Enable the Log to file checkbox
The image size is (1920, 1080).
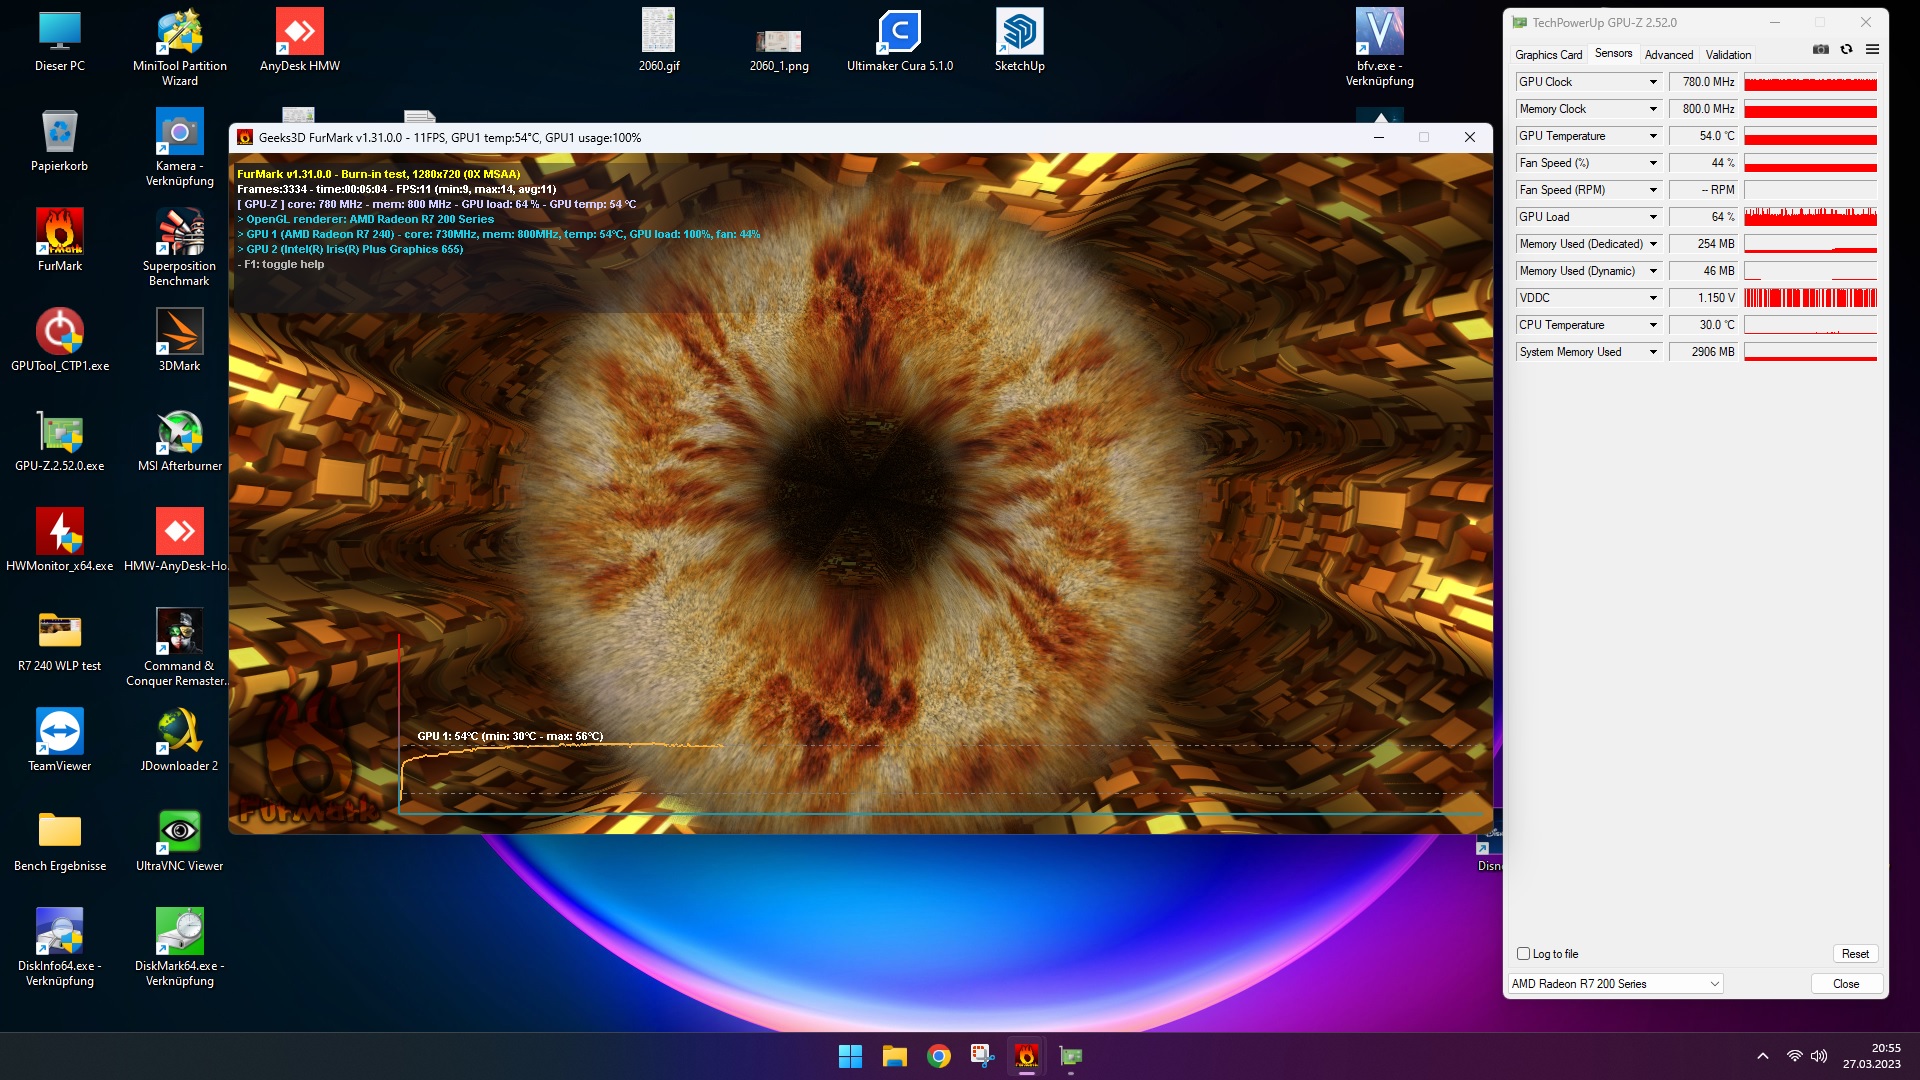pos(1524,954)
